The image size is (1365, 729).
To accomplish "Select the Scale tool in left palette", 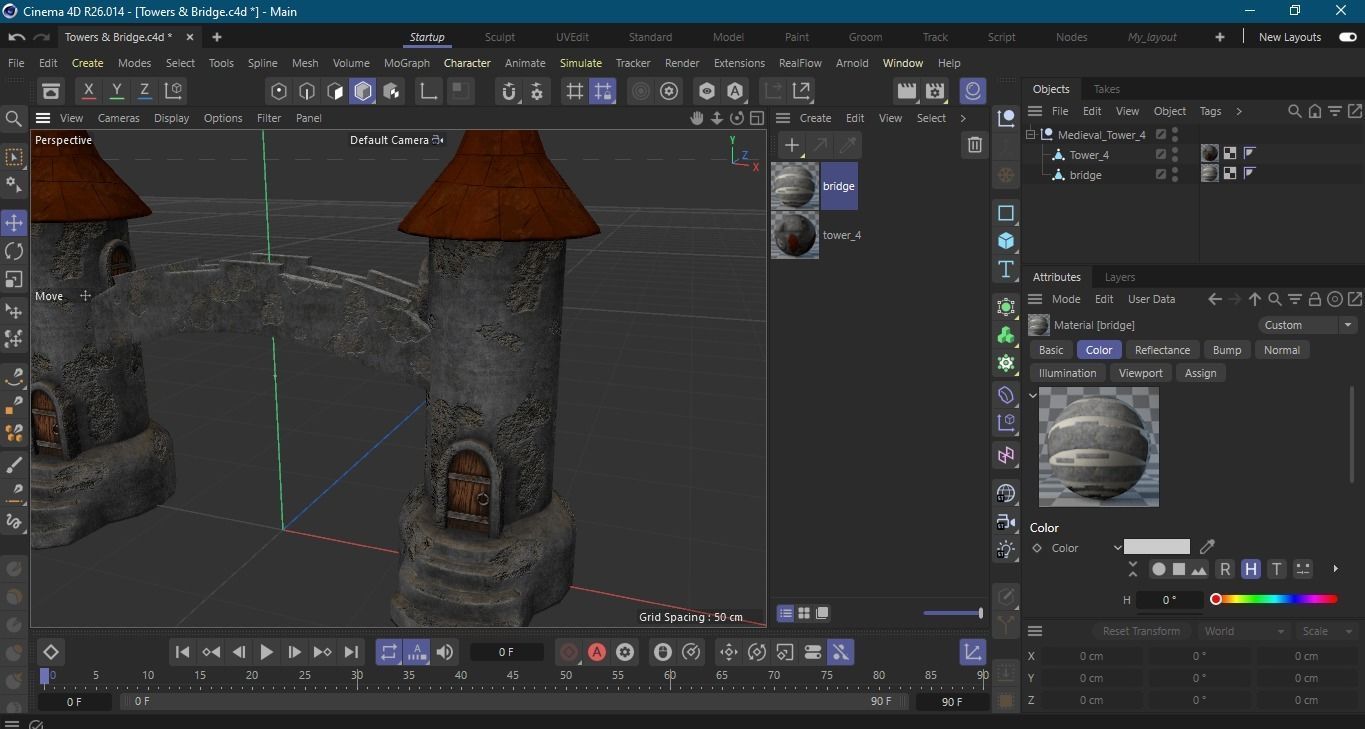I will click(14, 279).
